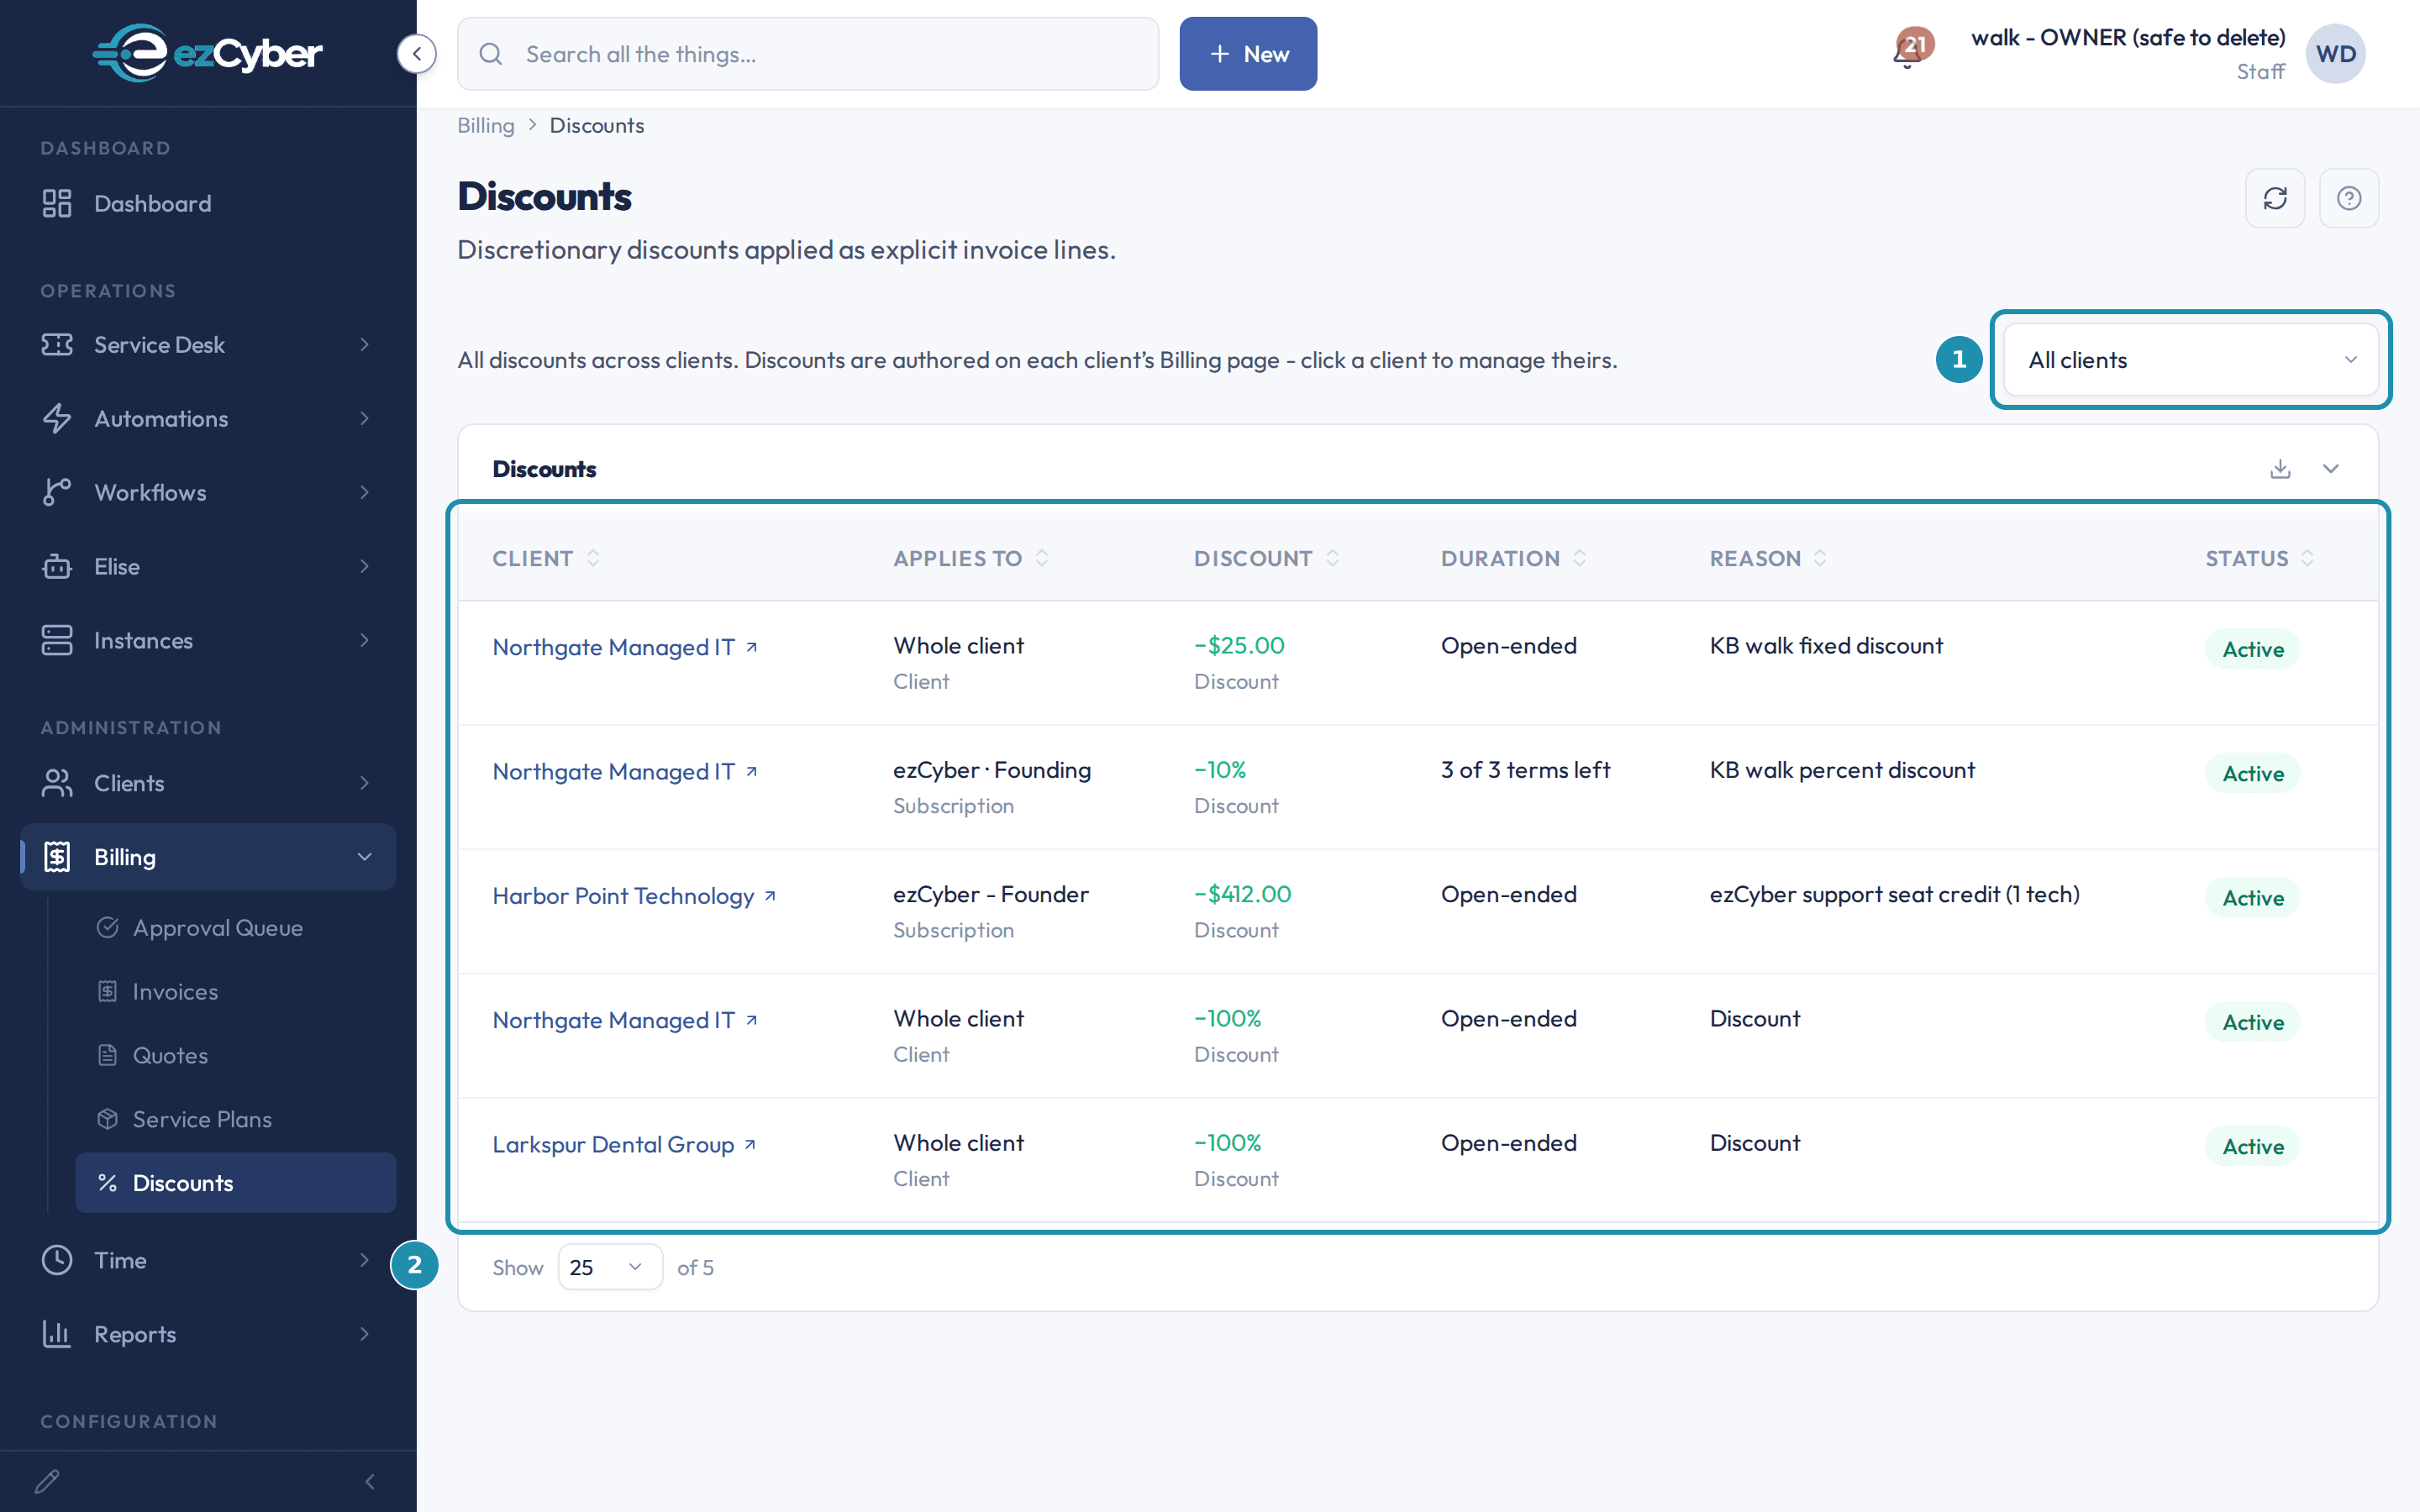Click the Workflows branch icon
The height and width of the screenshot is (1512, 2420).
(57, 493)
